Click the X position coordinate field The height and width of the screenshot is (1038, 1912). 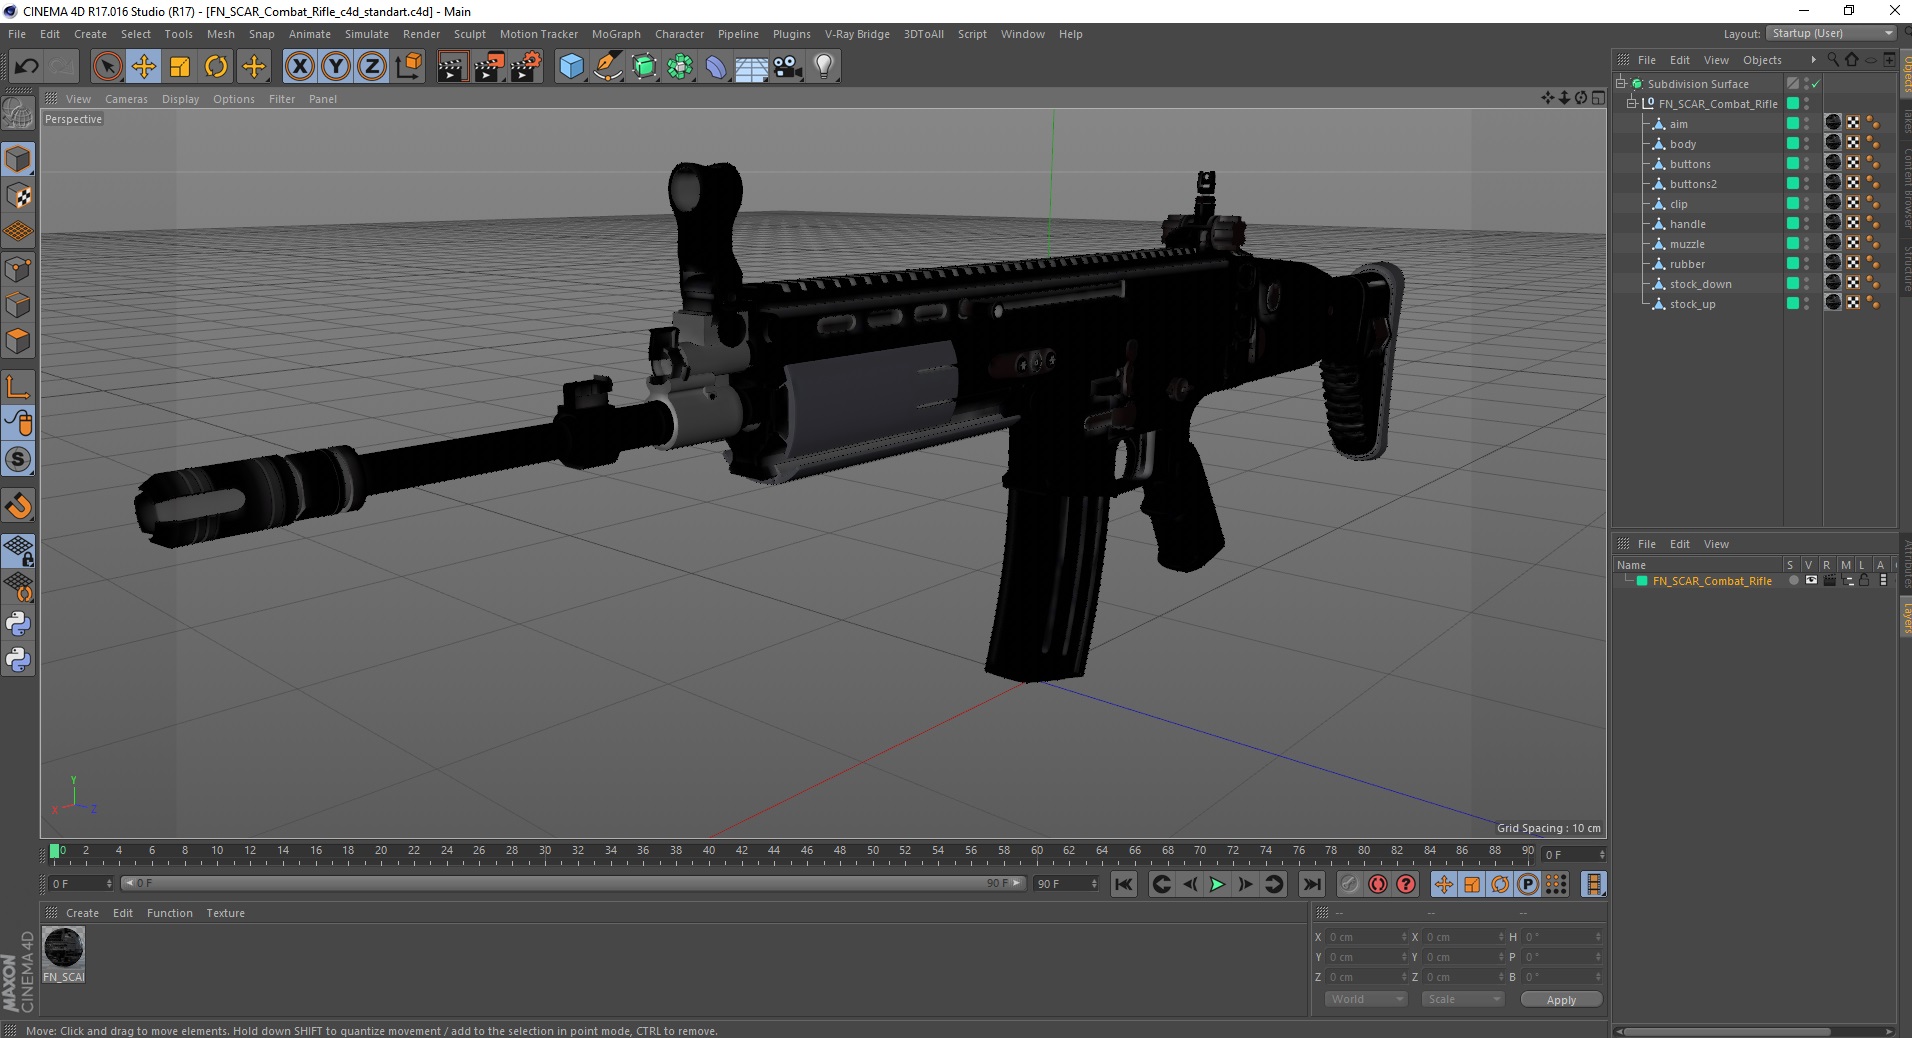coord(1366,937)
